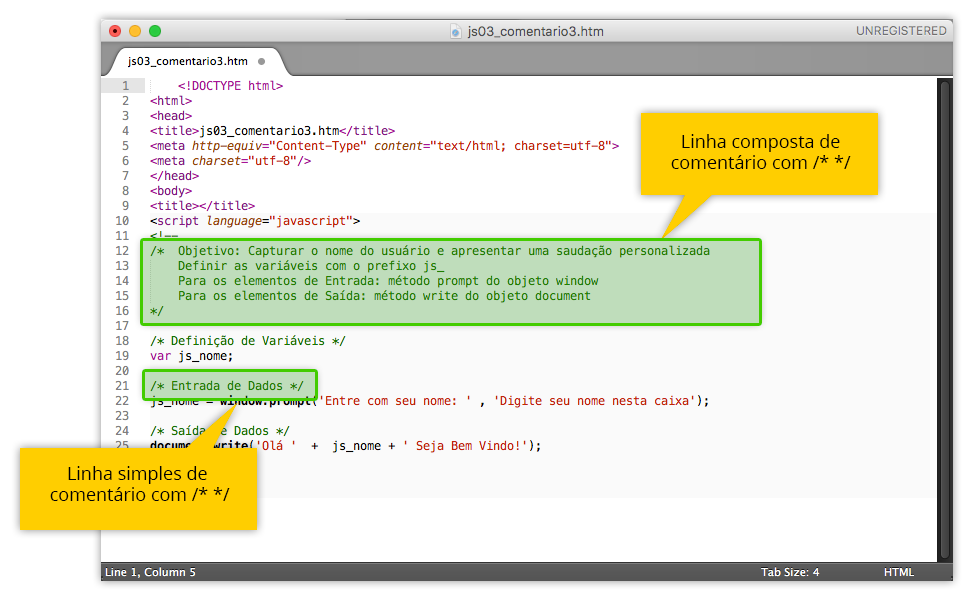Click the UNREGISTERED label in the title bar

point(900,31)
